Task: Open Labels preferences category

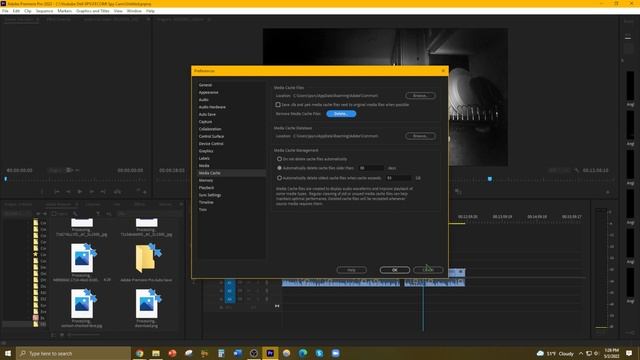Action: pyautogui.click(x=204, y=158)
